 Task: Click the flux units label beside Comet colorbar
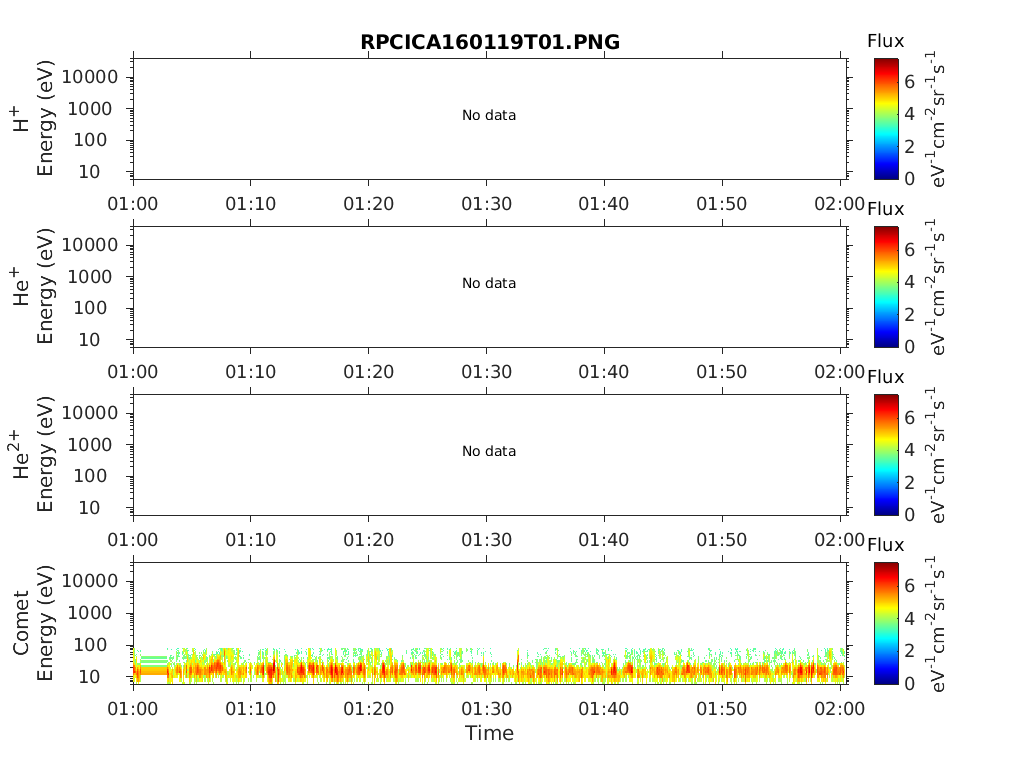point(936,624)
